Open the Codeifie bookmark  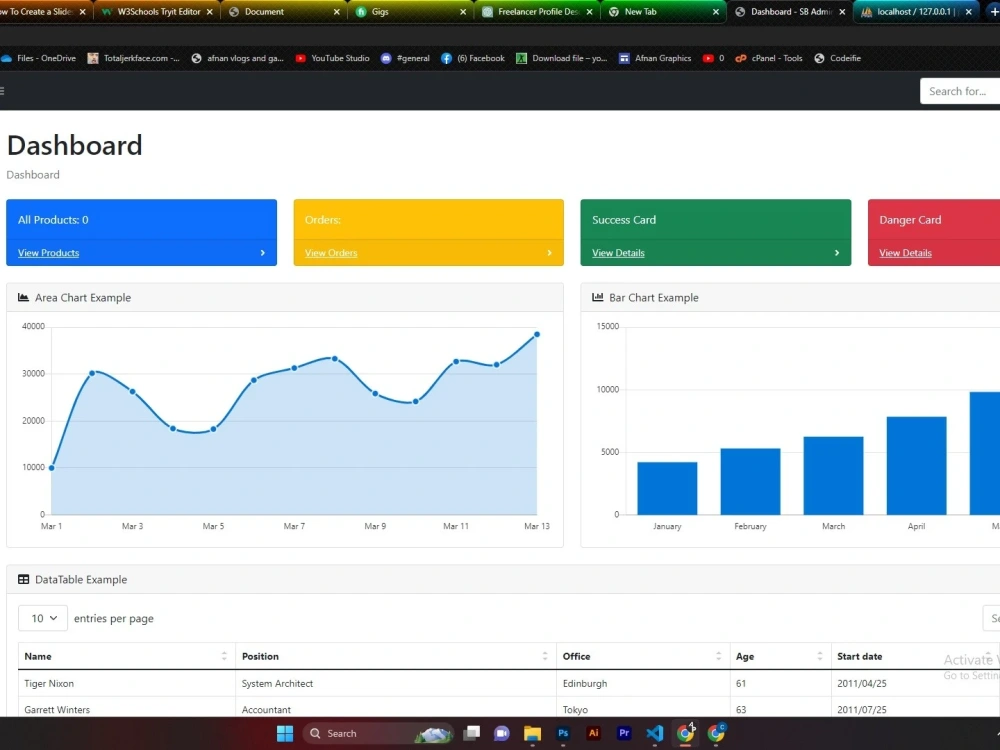click(x=837, y=58)
